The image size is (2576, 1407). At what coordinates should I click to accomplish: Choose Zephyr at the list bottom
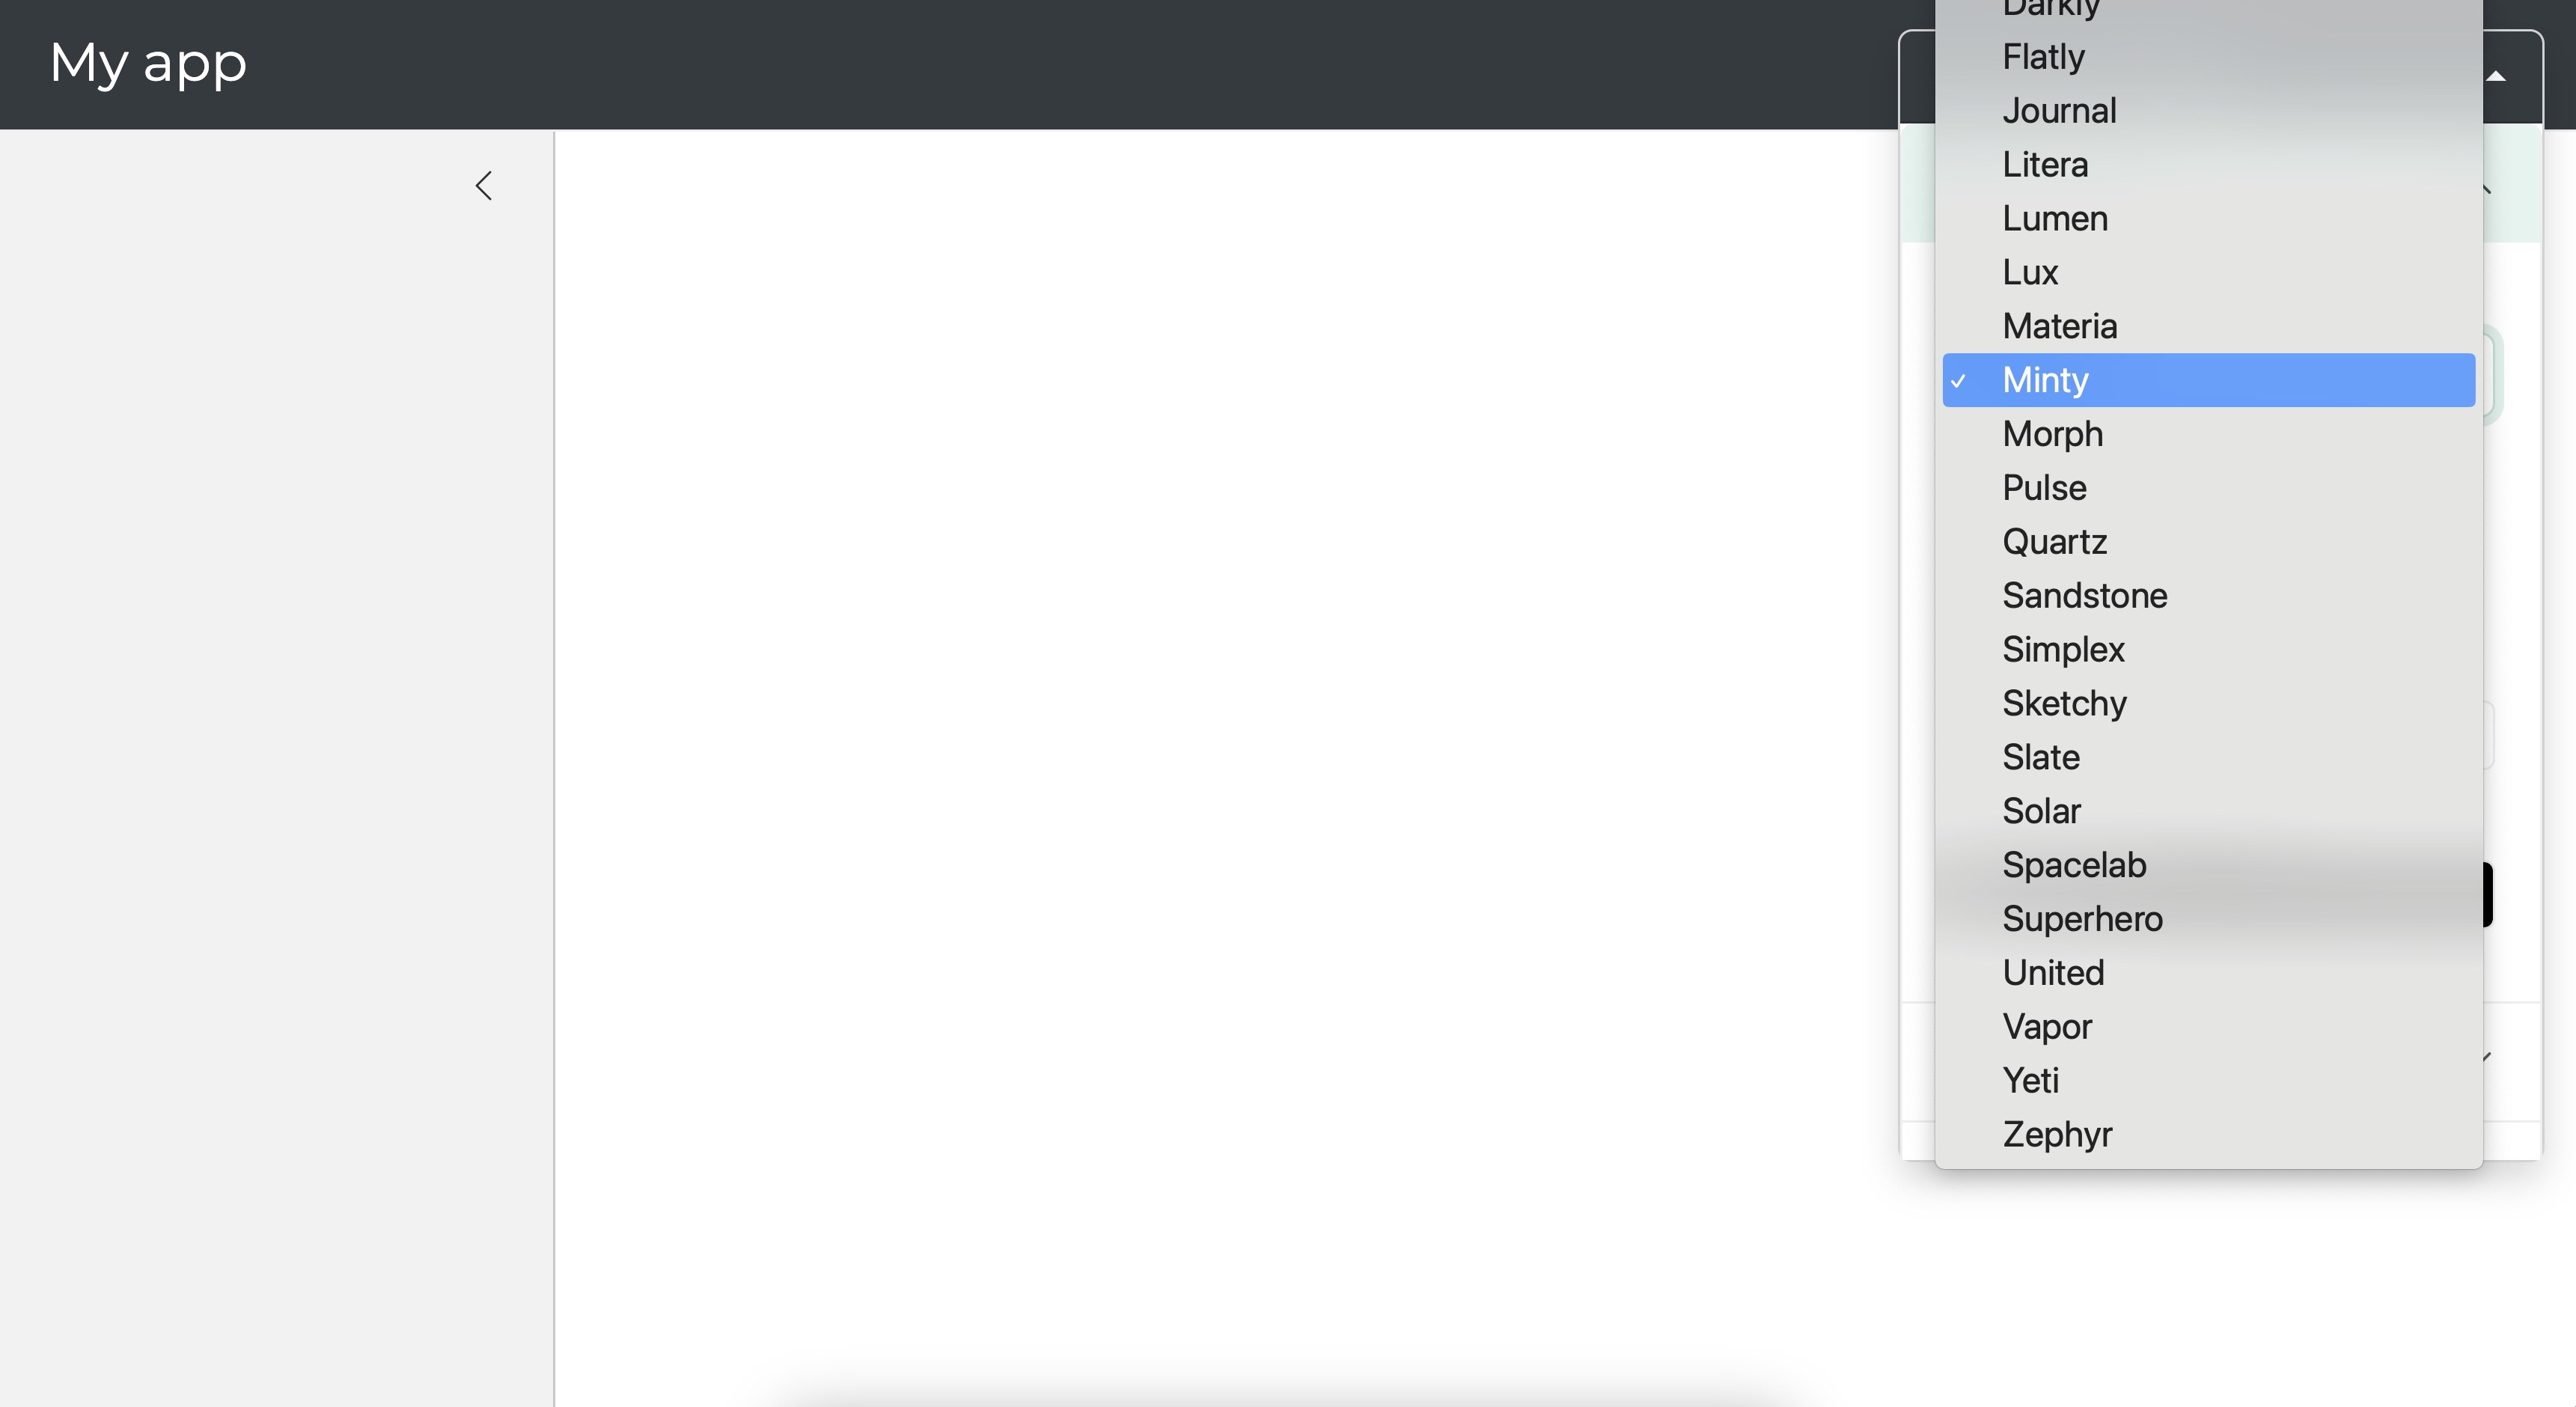(x=2208, y=1135)
